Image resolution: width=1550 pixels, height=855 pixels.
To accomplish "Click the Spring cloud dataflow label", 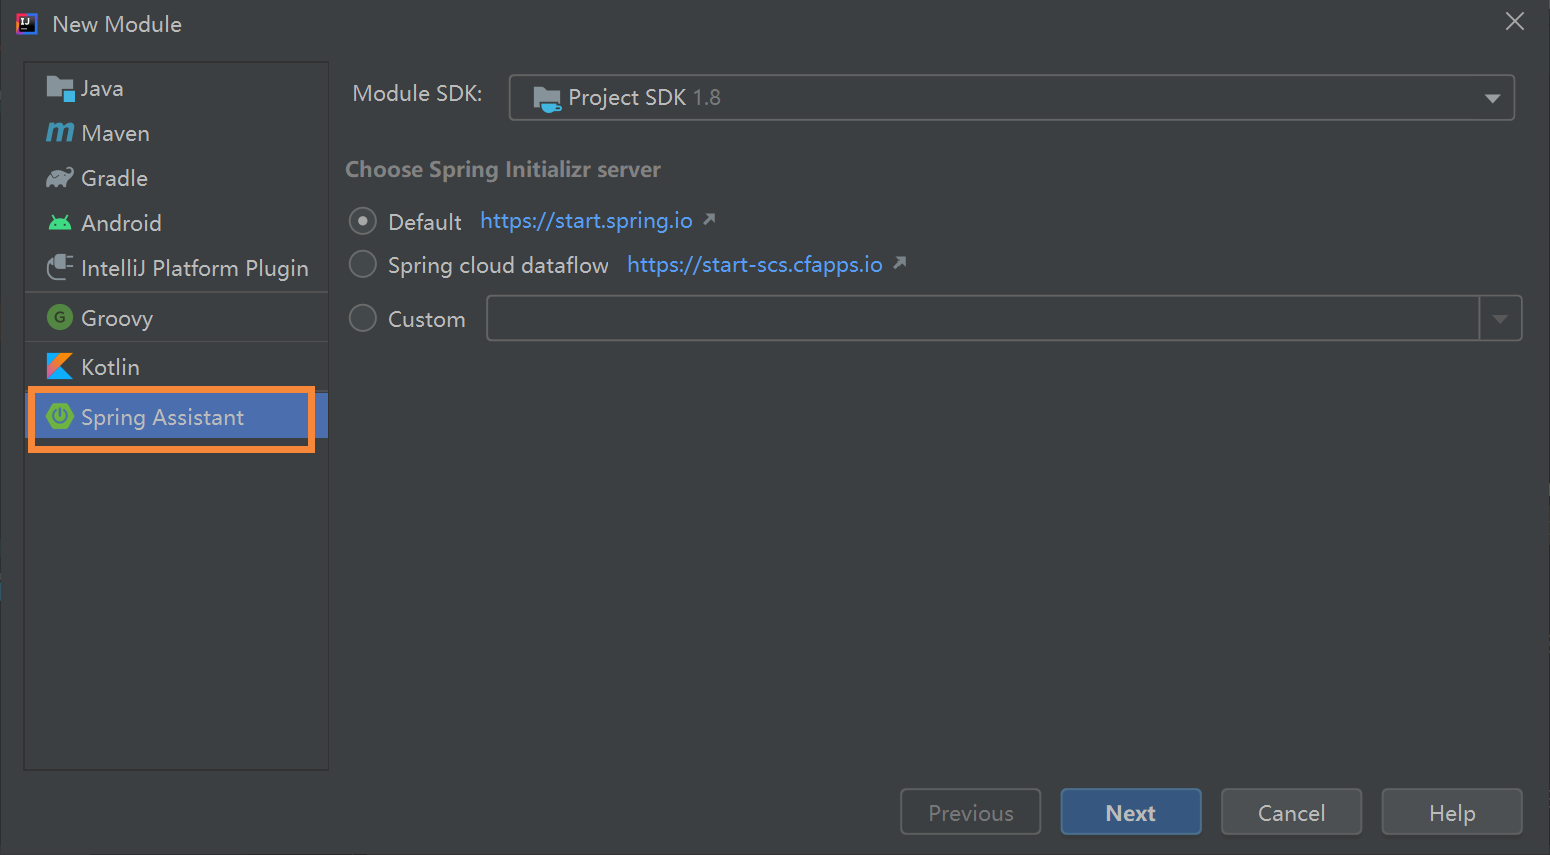I will pyautogui.click(x=498, y=265).
